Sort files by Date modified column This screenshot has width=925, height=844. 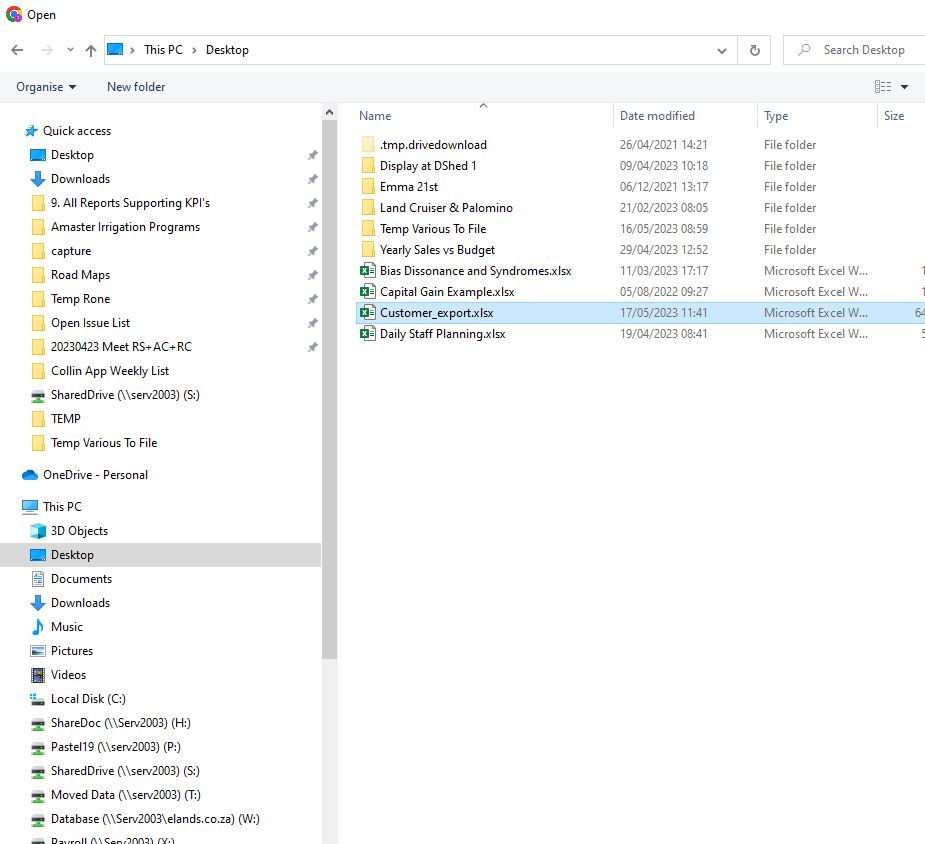click(657, 116)
